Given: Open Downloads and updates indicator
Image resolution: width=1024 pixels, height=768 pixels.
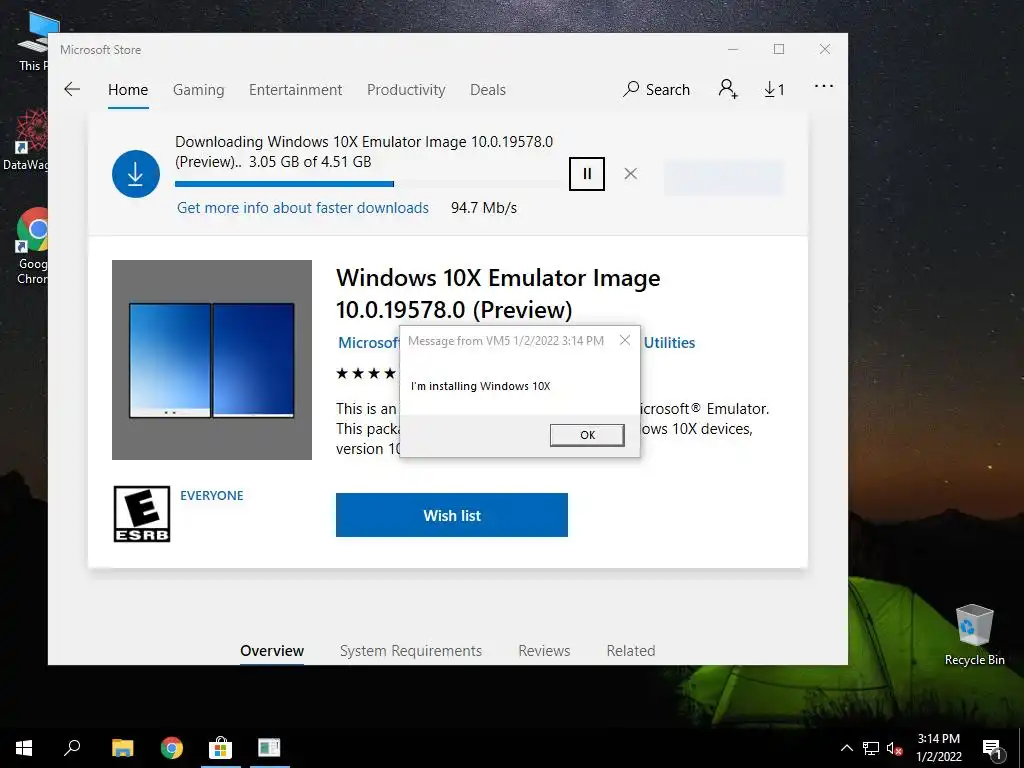Looking at the screenshot, I should [774, 89].
